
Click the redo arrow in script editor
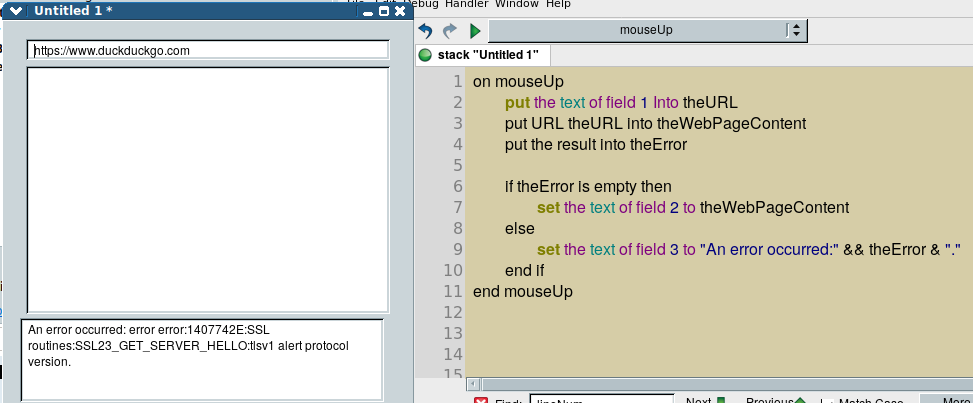point(450,31)
